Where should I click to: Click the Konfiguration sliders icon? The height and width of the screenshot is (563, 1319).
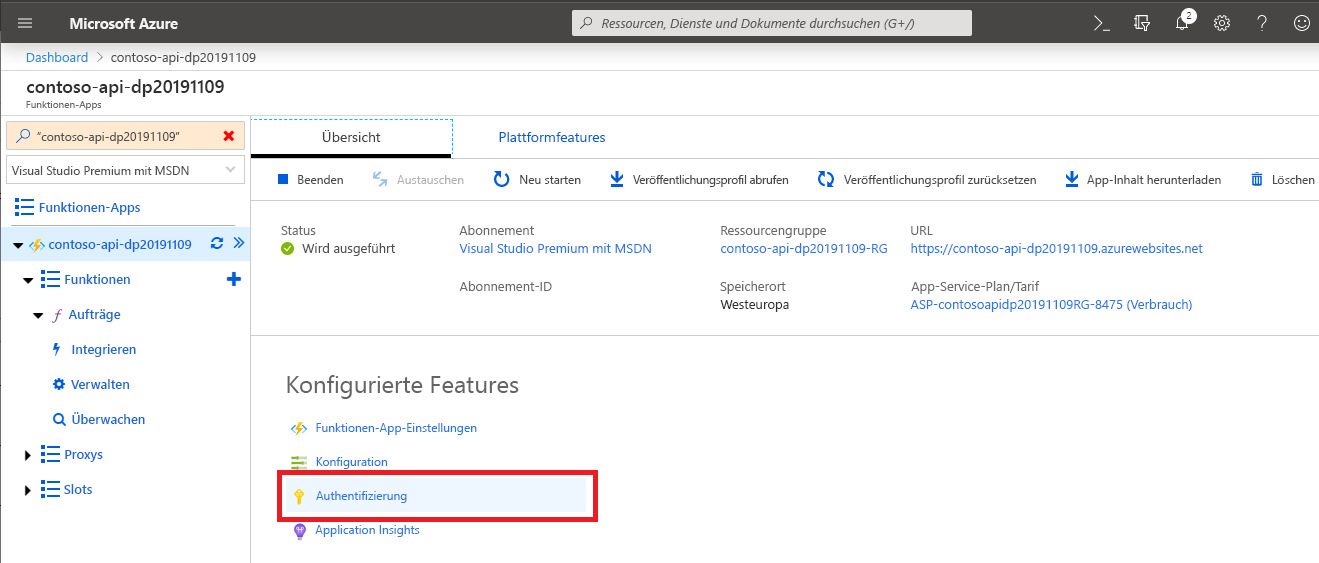point(298,462)
